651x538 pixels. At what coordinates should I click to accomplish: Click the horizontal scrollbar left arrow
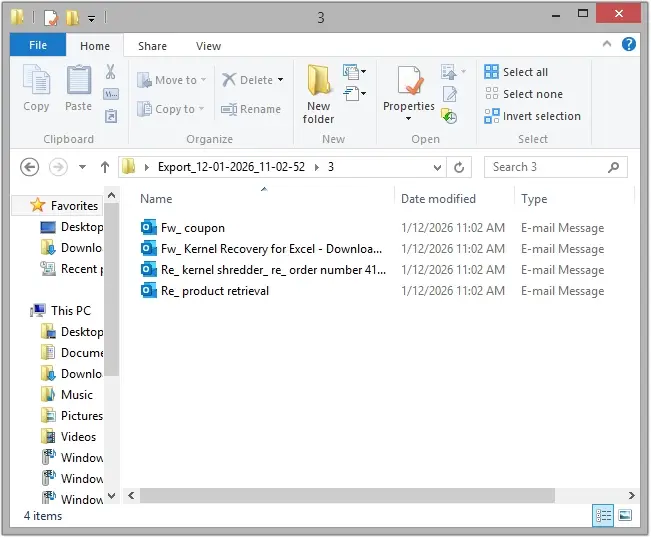(x=131, y=495)
